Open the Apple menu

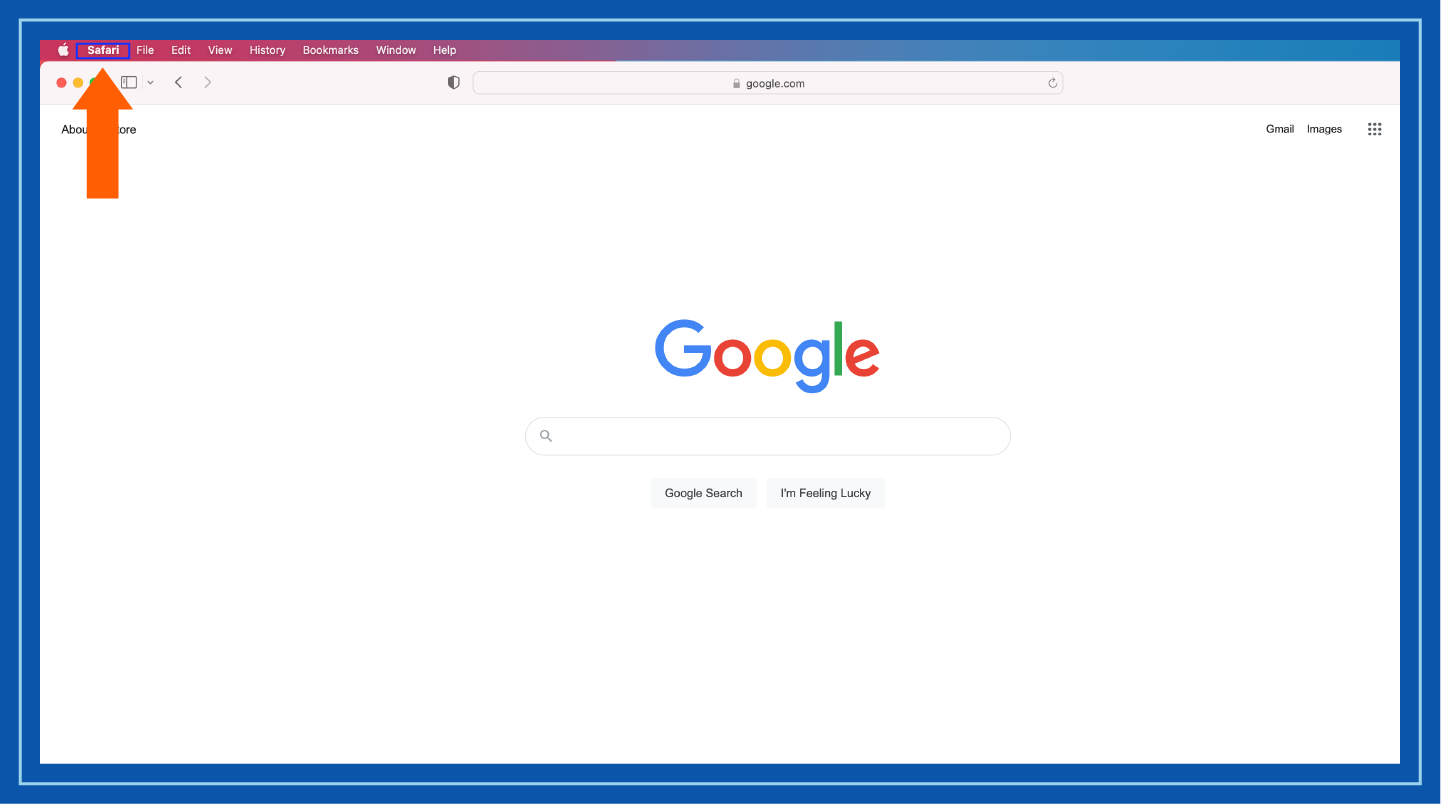62,50
